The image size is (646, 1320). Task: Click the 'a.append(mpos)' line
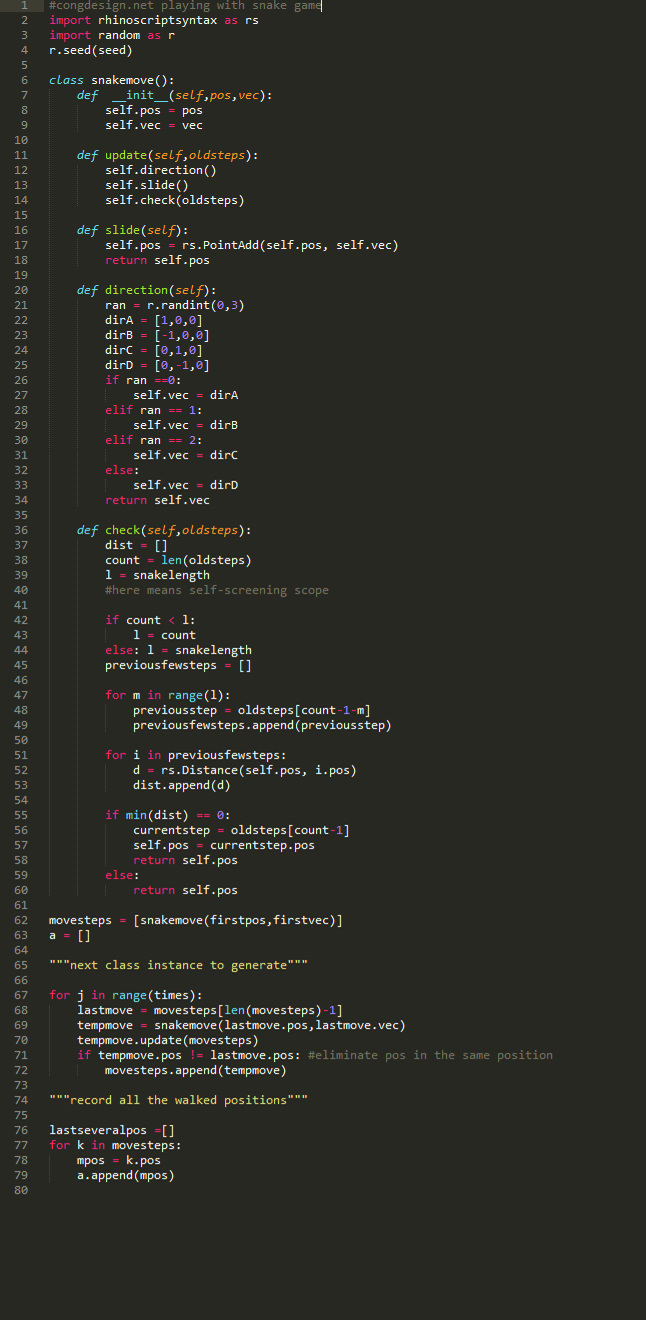click(126, 1175)
